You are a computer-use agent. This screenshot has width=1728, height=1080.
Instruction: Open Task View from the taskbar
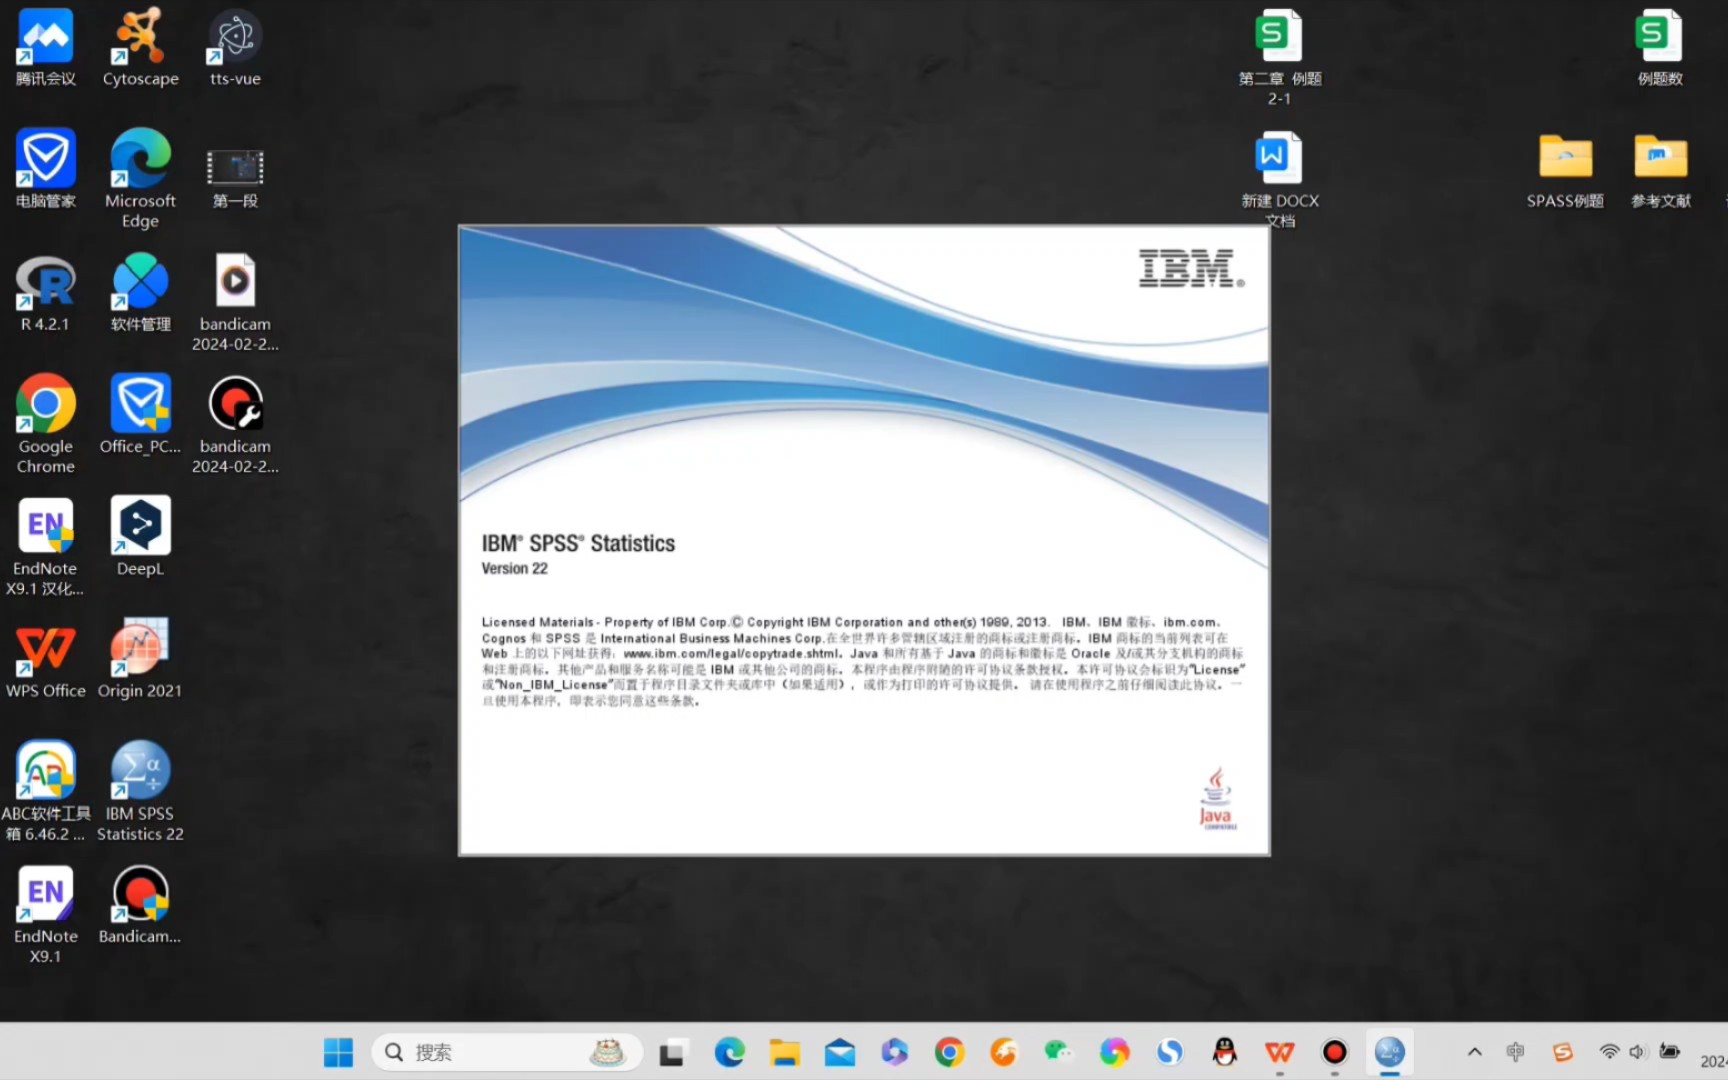coord(672,1052)
